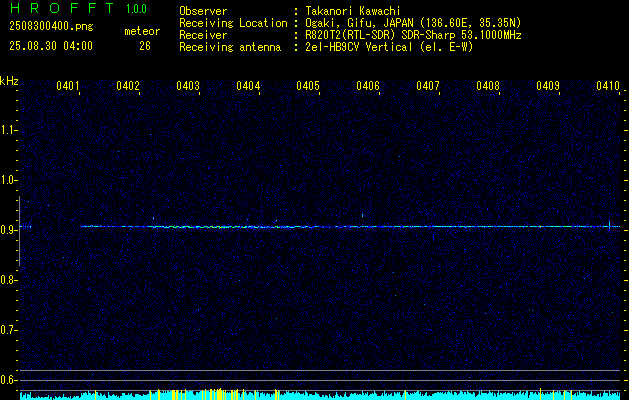Image resolution: width=629 pixels, height=400 pixels.
Task: Click the 0401 time marker
Action: pyautogui.click(x=67, y=86)
